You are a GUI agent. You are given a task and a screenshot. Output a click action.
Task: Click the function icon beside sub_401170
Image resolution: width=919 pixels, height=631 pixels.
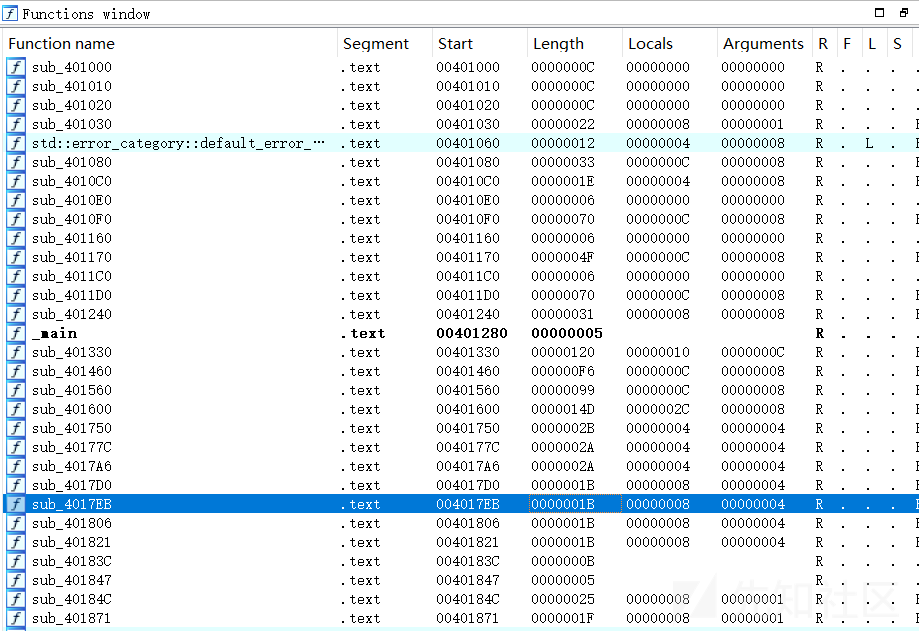16,257
